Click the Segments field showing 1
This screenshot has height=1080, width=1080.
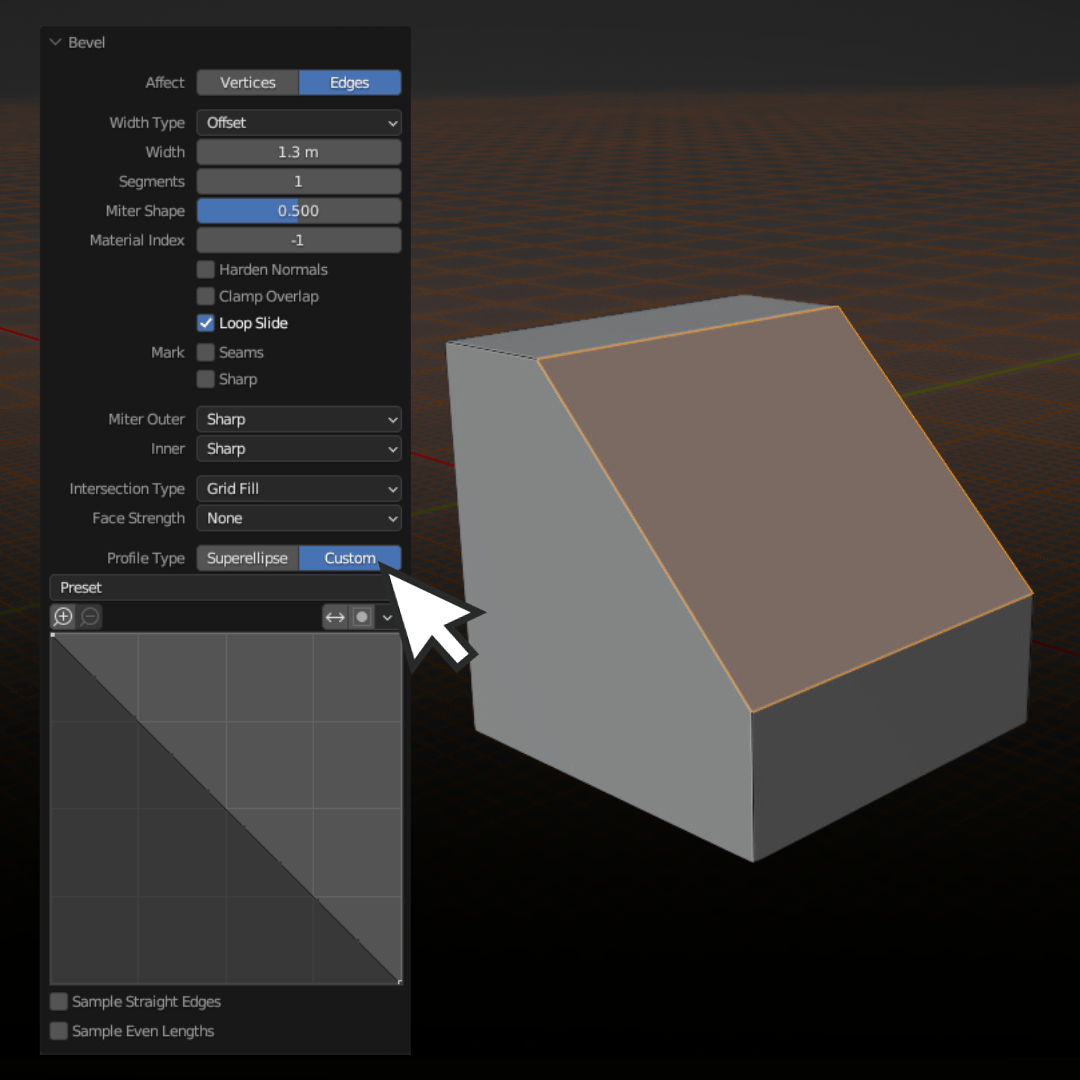(x=299, y=182)
